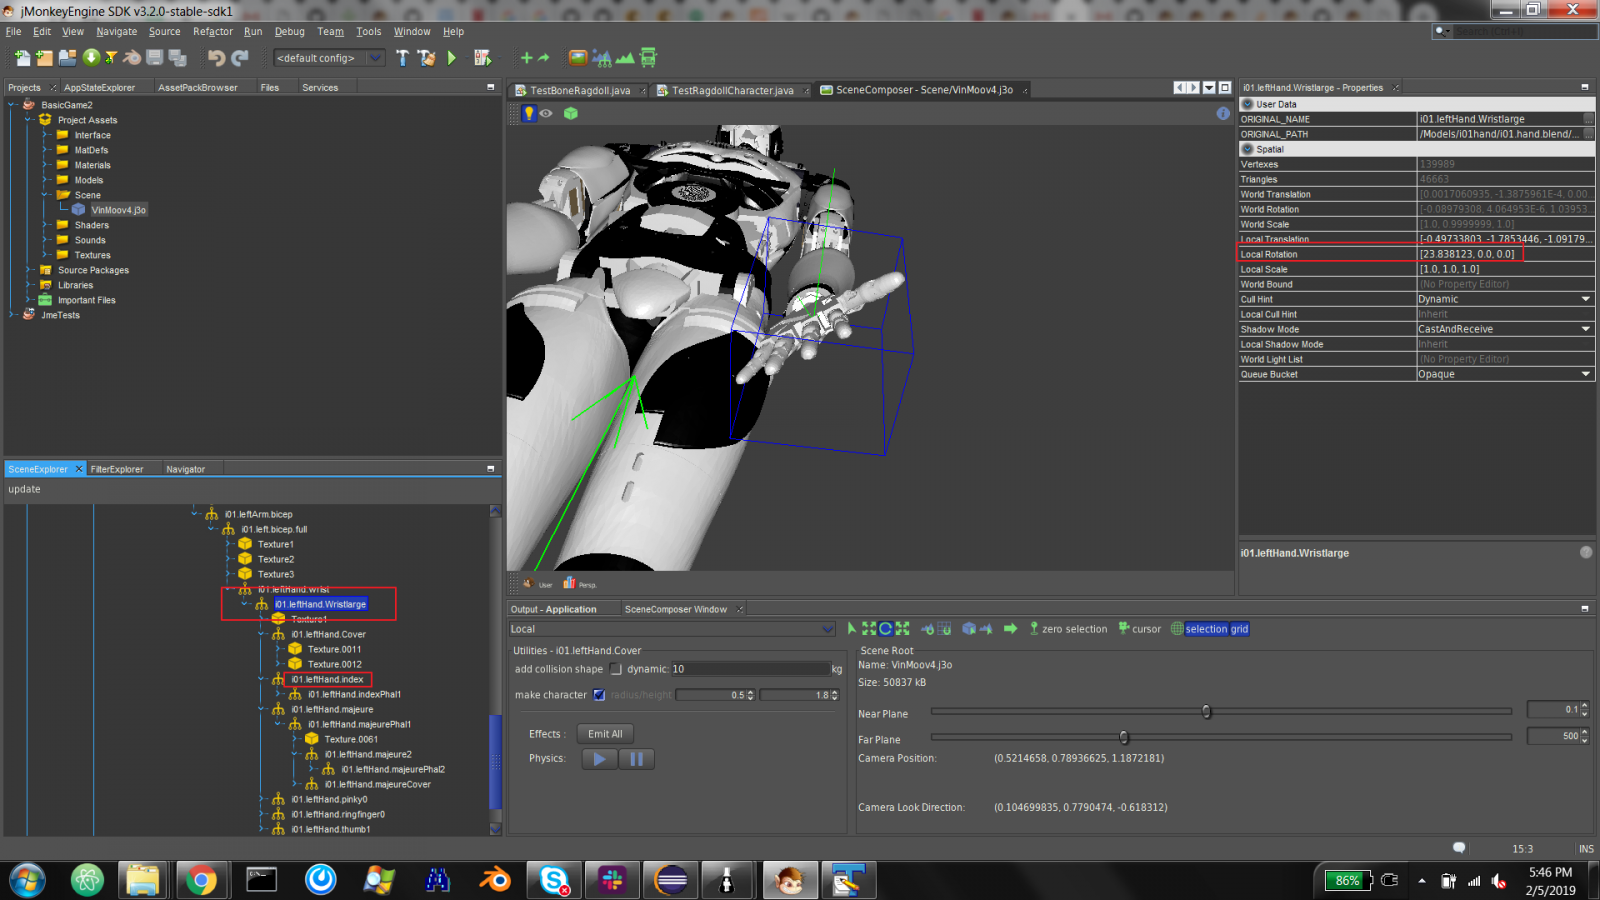Open the default config dropdown

click(329, 58)
